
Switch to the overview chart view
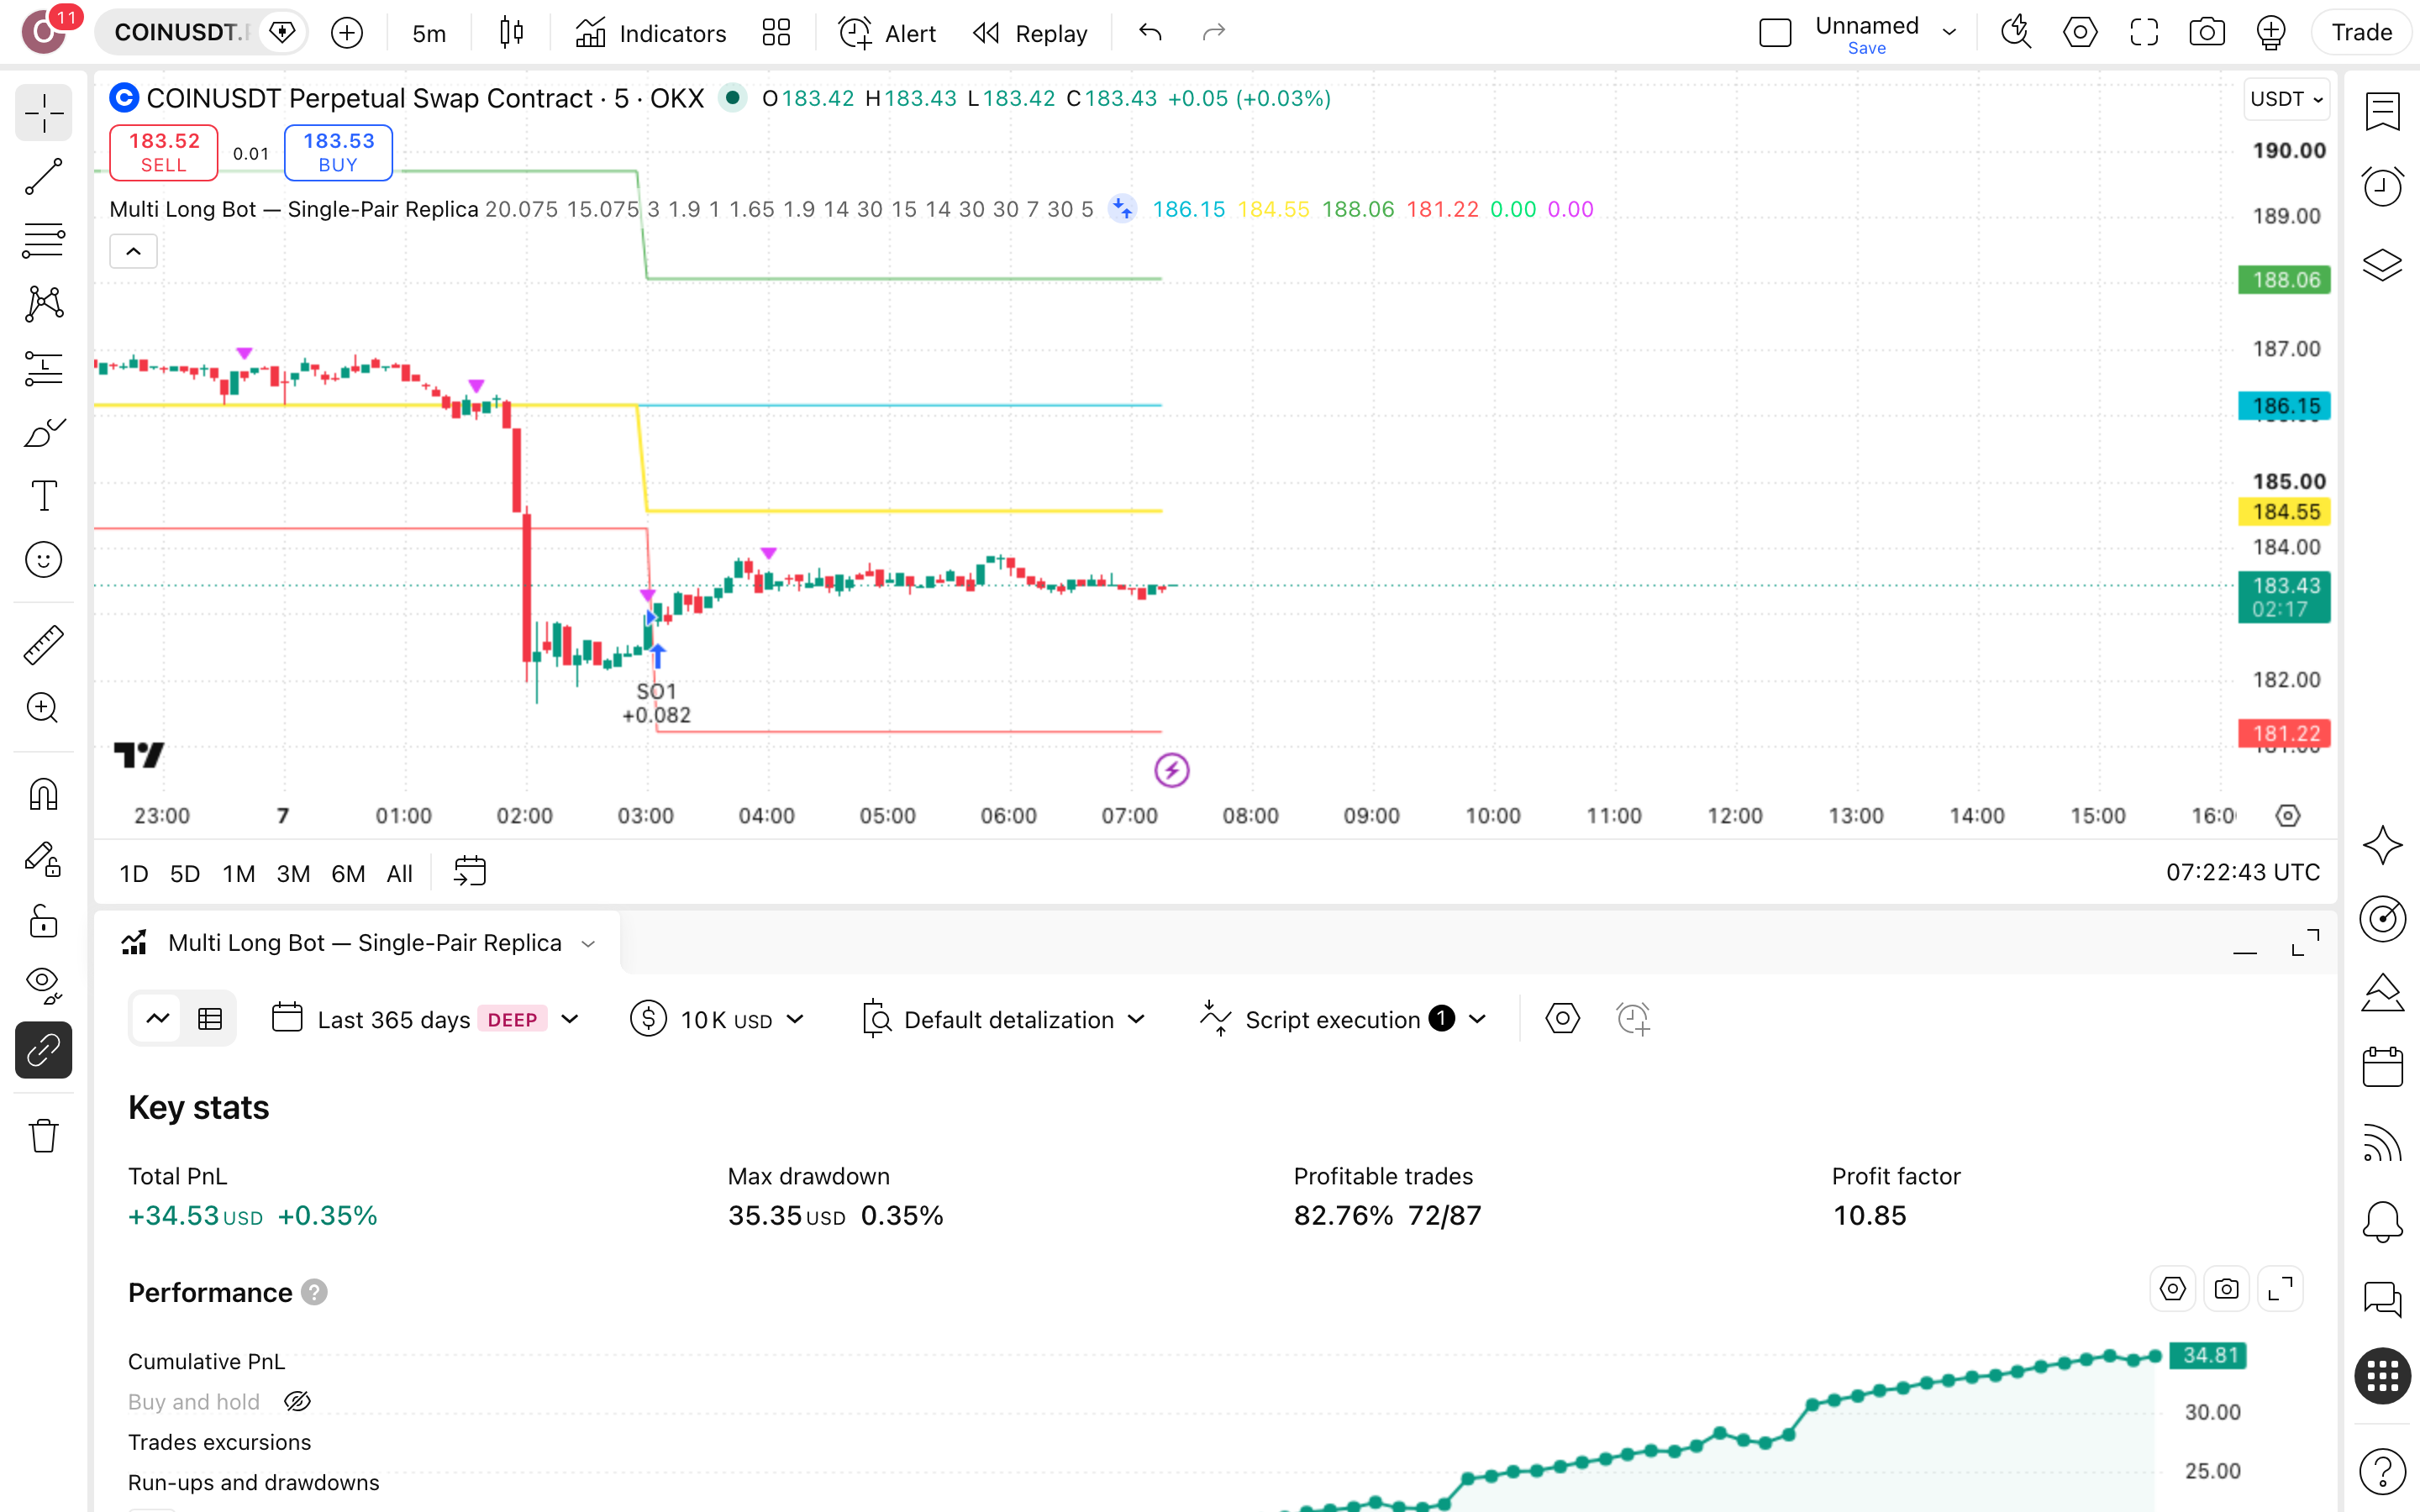point(158,1019)
